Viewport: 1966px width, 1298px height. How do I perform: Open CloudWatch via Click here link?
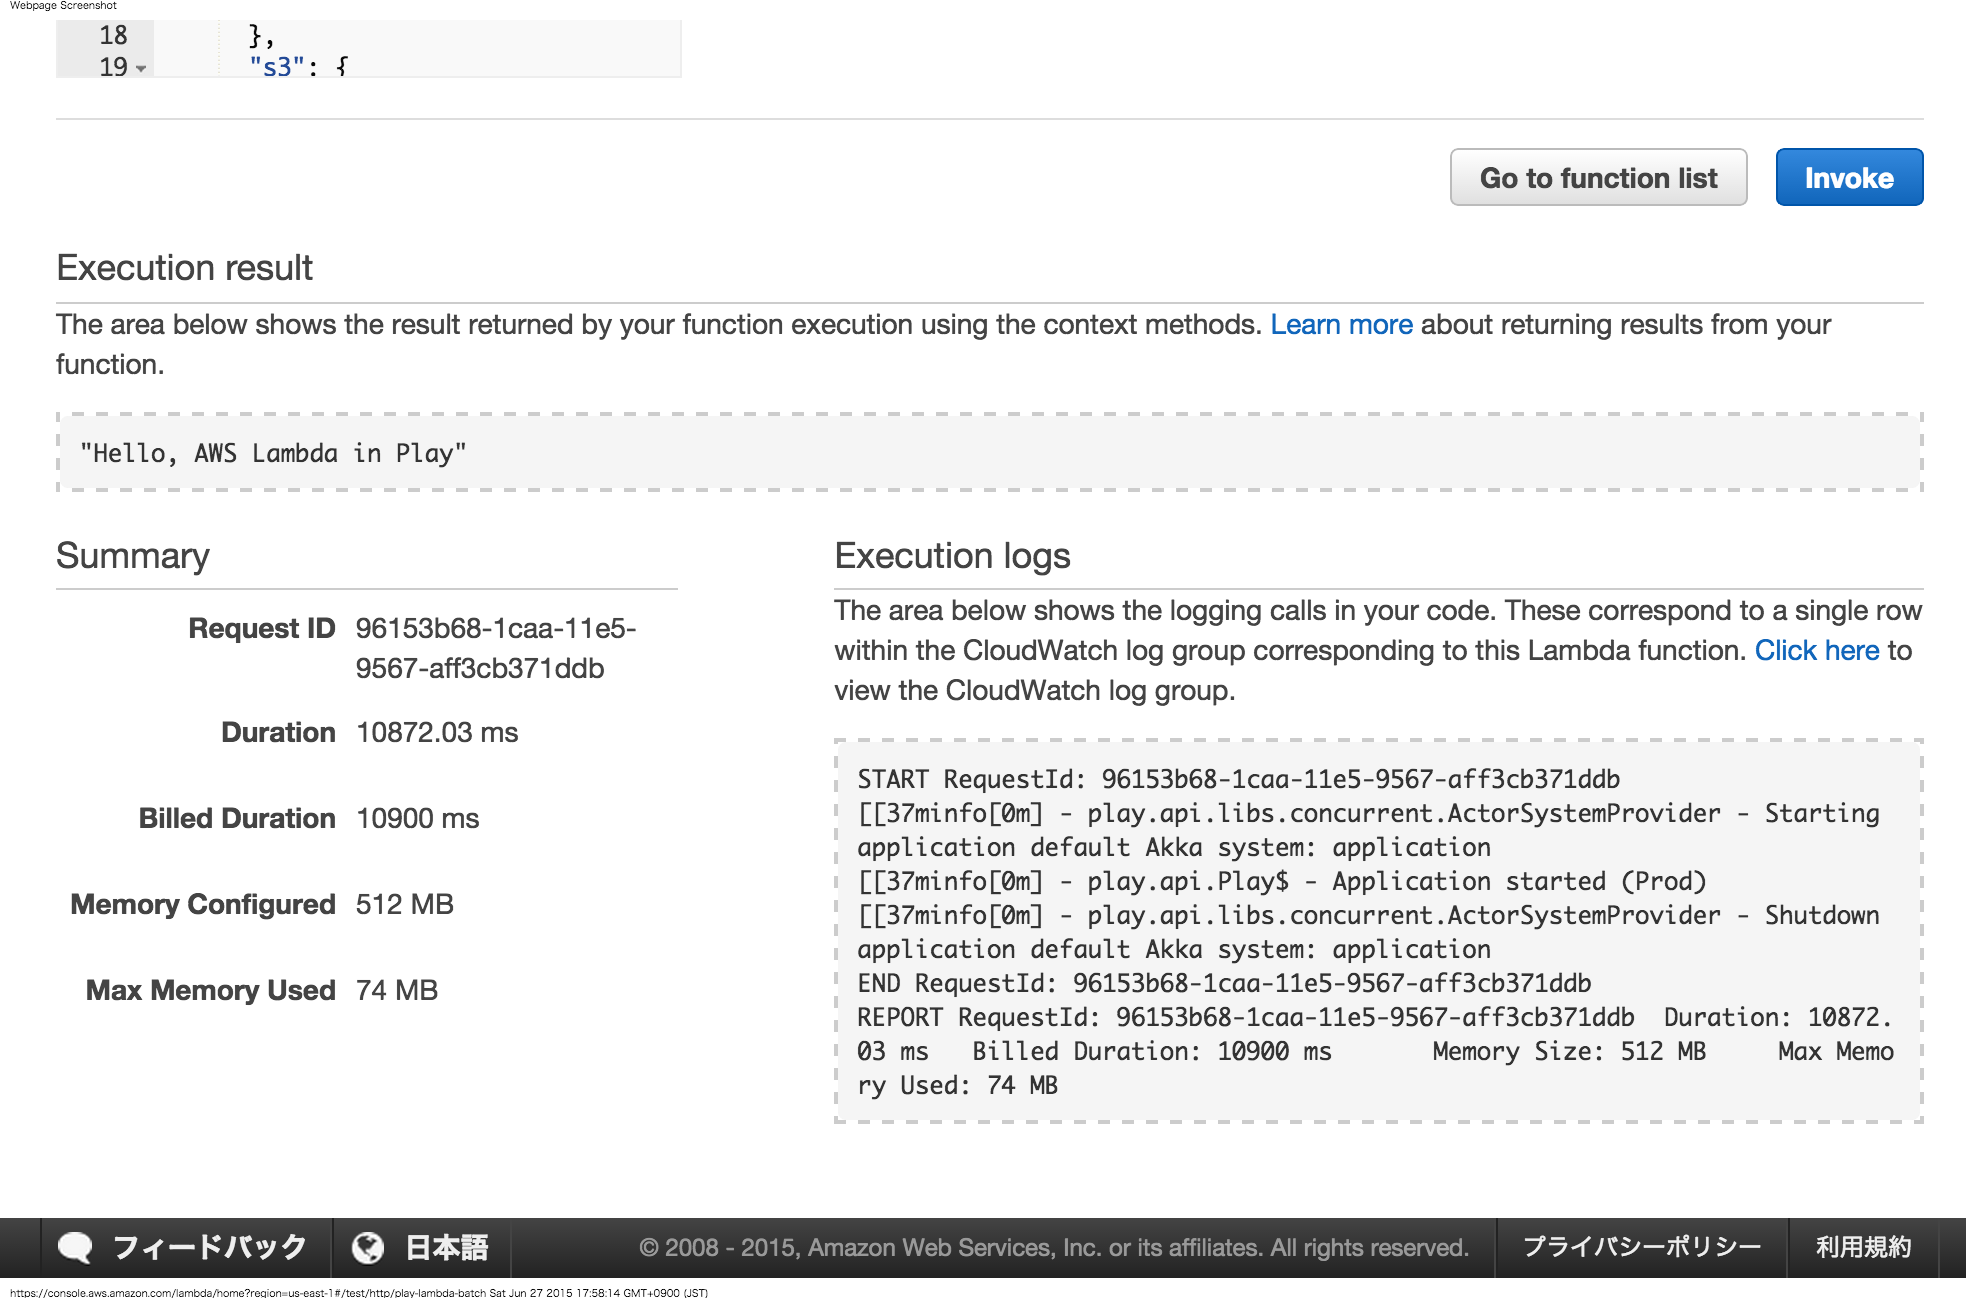(x=1817, y=651)
